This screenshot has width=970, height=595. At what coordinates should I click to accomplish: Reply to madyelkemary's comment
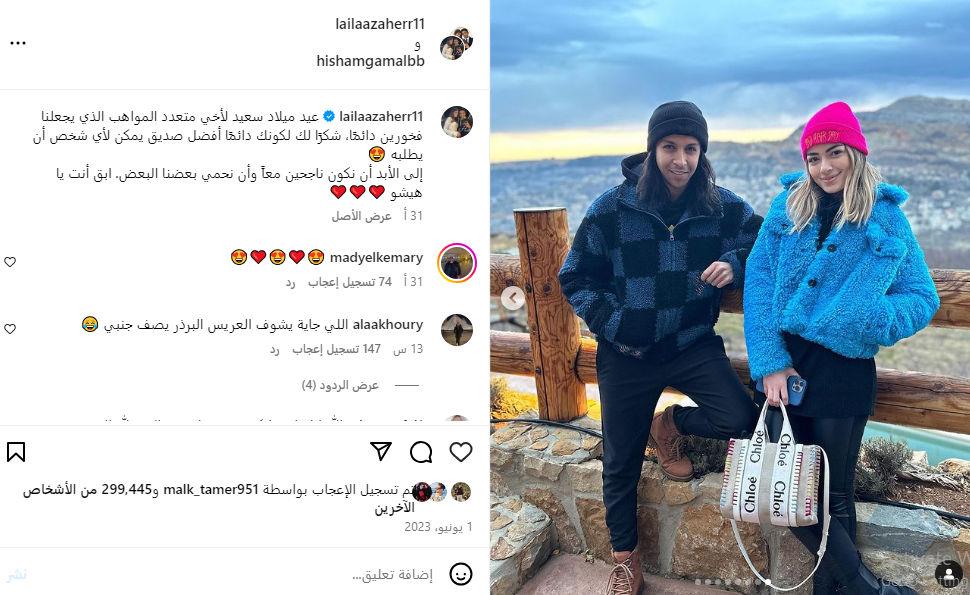tap(290, 283)
